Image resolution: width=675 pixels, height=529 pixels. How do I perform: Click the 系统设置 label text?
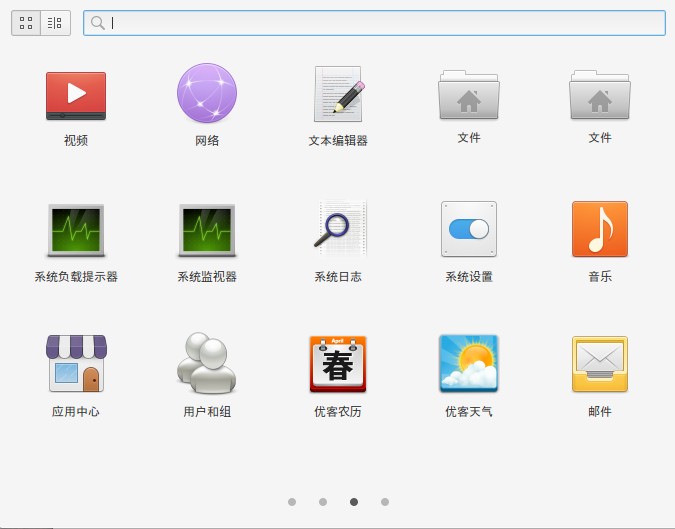(469, 276)
